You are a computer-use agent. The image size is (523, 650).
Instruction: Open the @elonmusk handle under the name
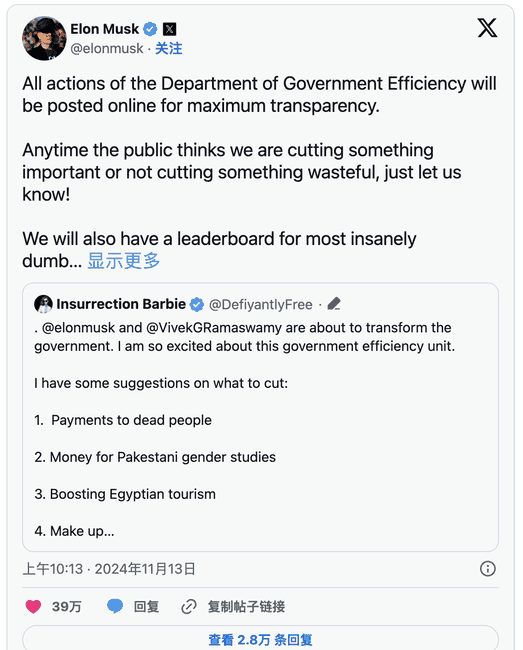pos(107,49)
